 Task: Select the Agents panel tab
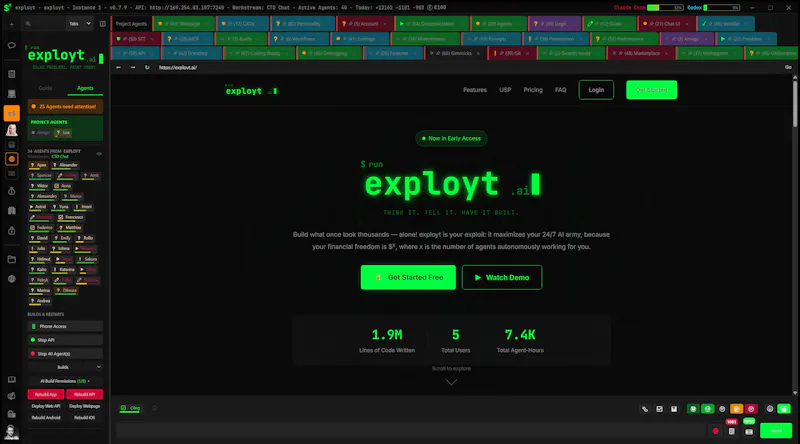(85, 88)
